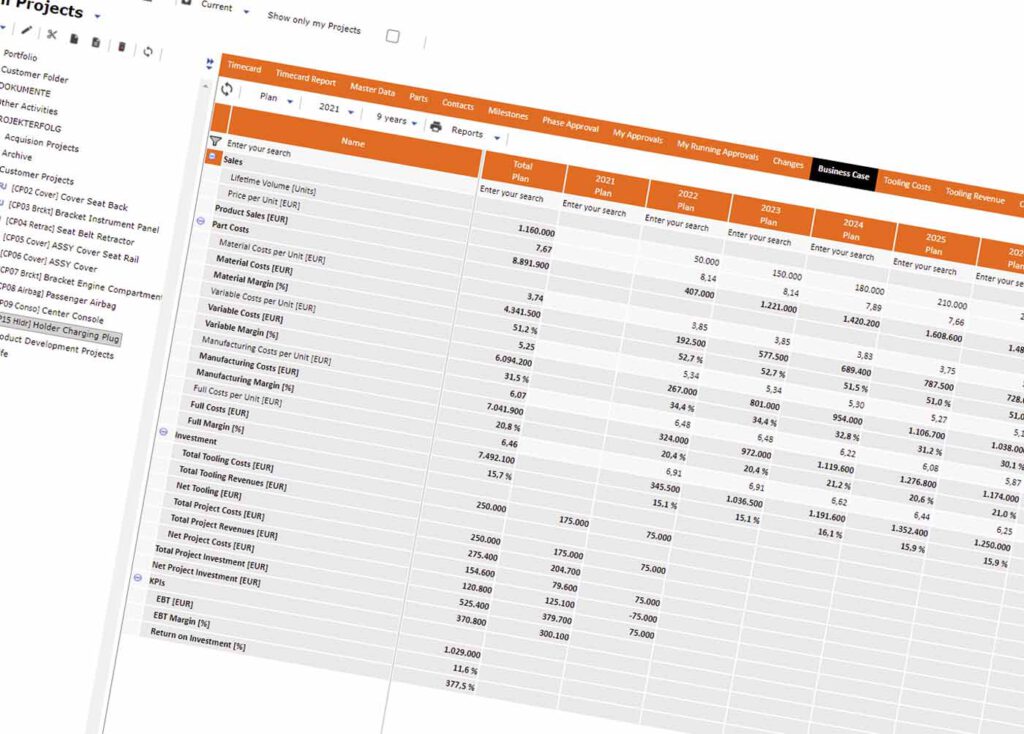Image resolution: width=1024 pixels, height=734 pixels.
Task: Select the My Approvals tab
Action: [x=637, y=136]
